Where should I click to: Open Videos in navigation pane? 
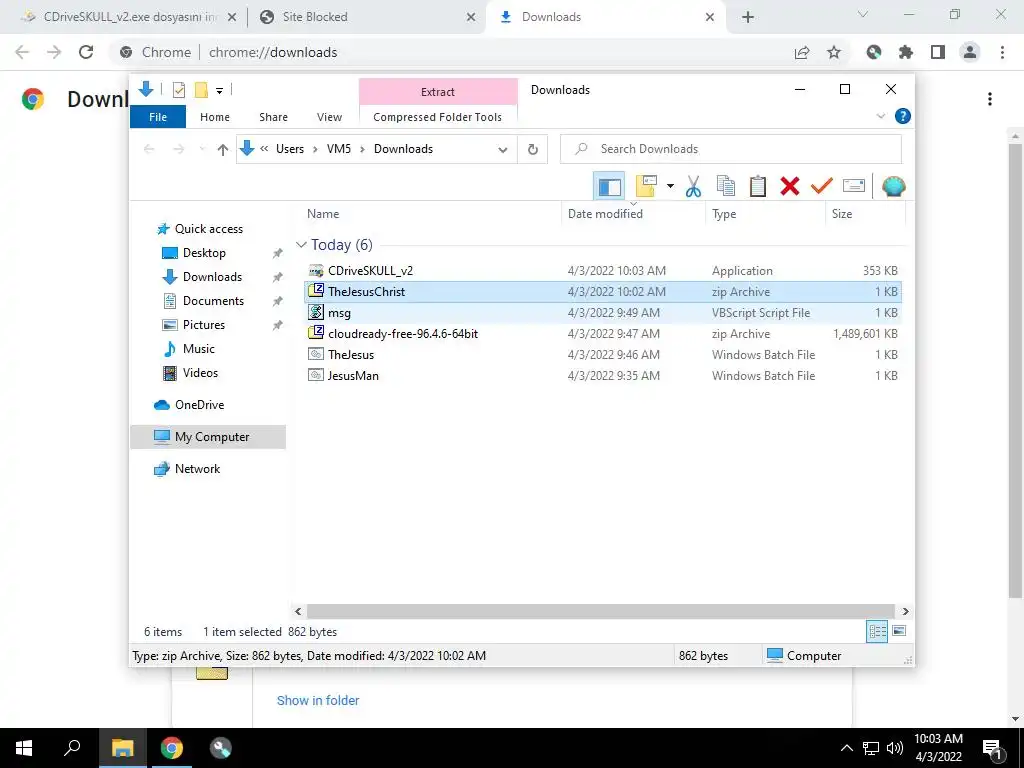[200, 373]
